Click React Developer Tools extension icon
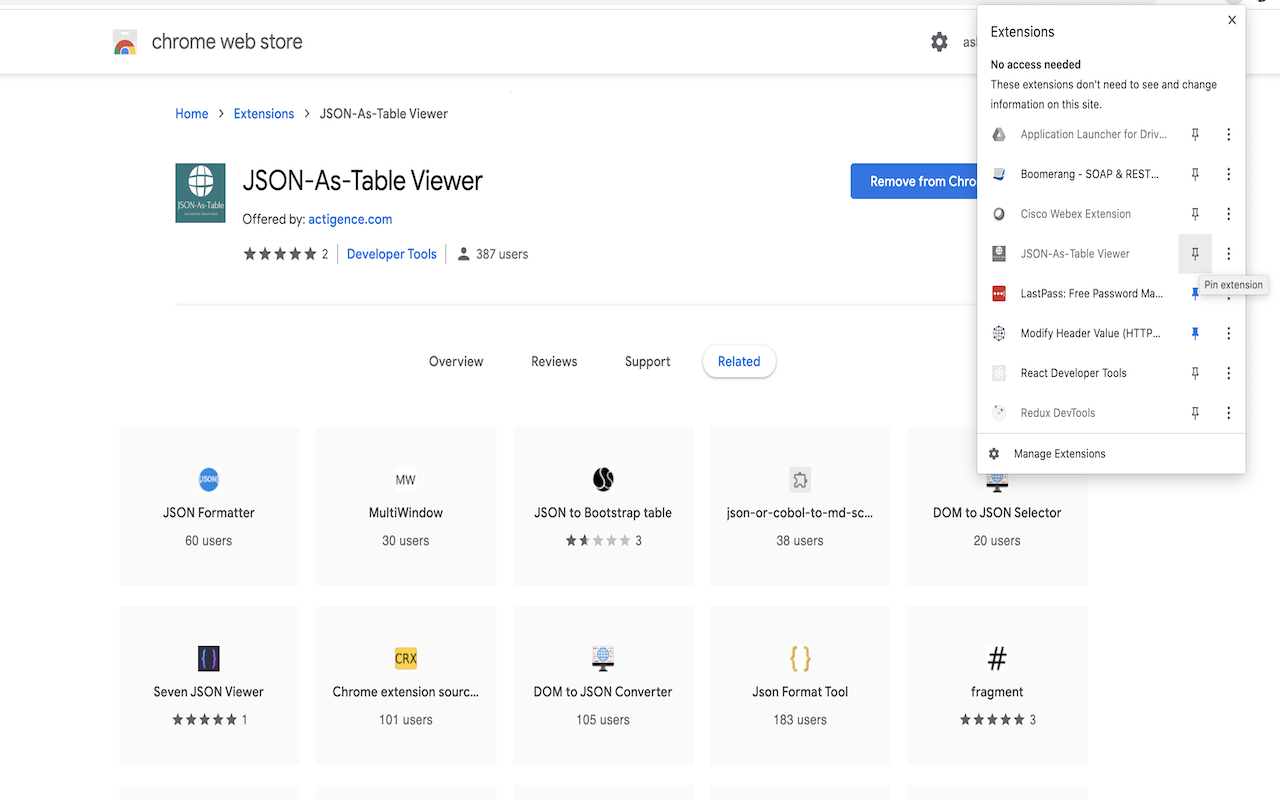The width and height of the screenshot is (1280, 800). pyautogui.click(x=998, y=373)
